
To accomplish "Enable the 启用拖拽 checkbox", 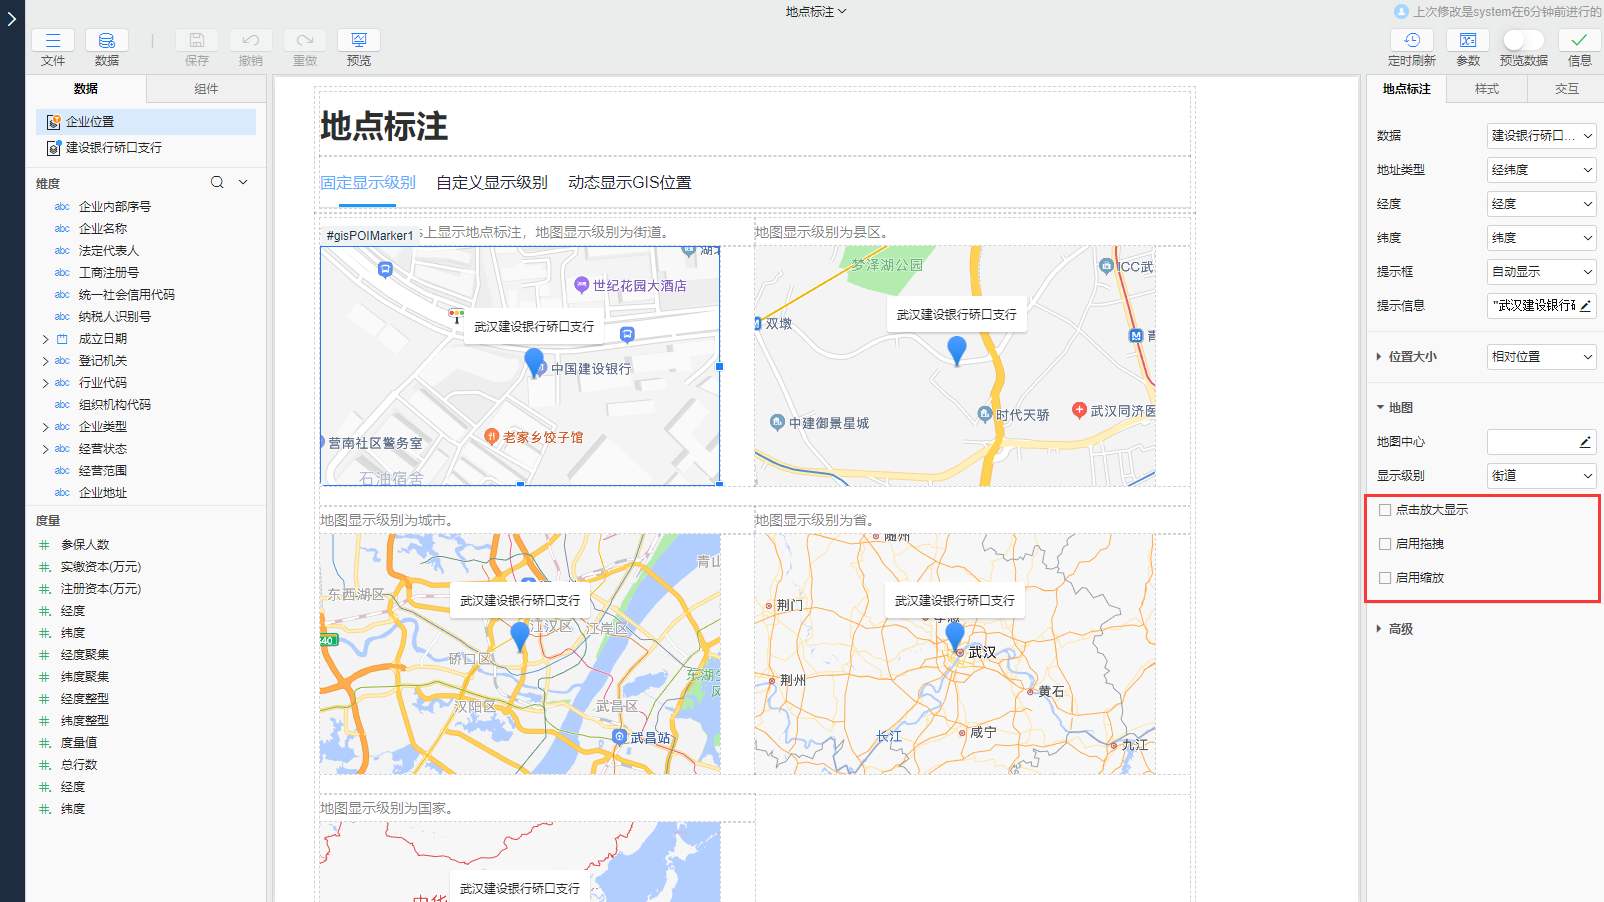I will click(x=1385, y=543).
